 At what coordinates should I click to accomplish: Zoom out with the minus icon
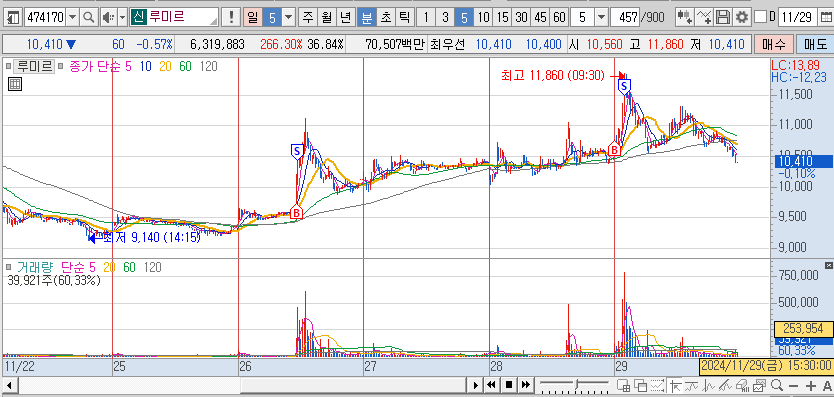(x=794, y=386)
